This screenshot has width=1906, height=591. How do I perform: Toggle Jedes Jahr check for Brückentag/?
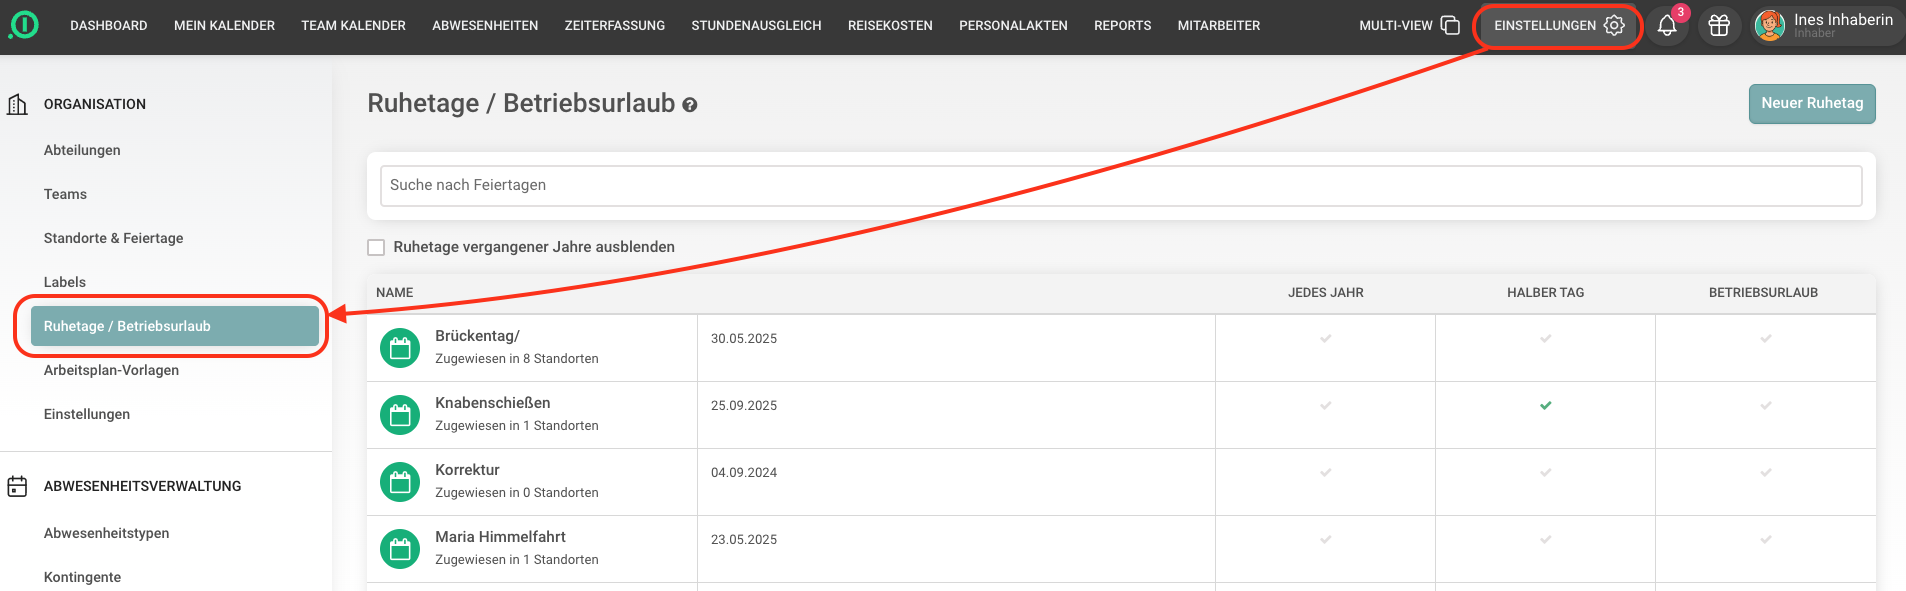pos(1326,338)
